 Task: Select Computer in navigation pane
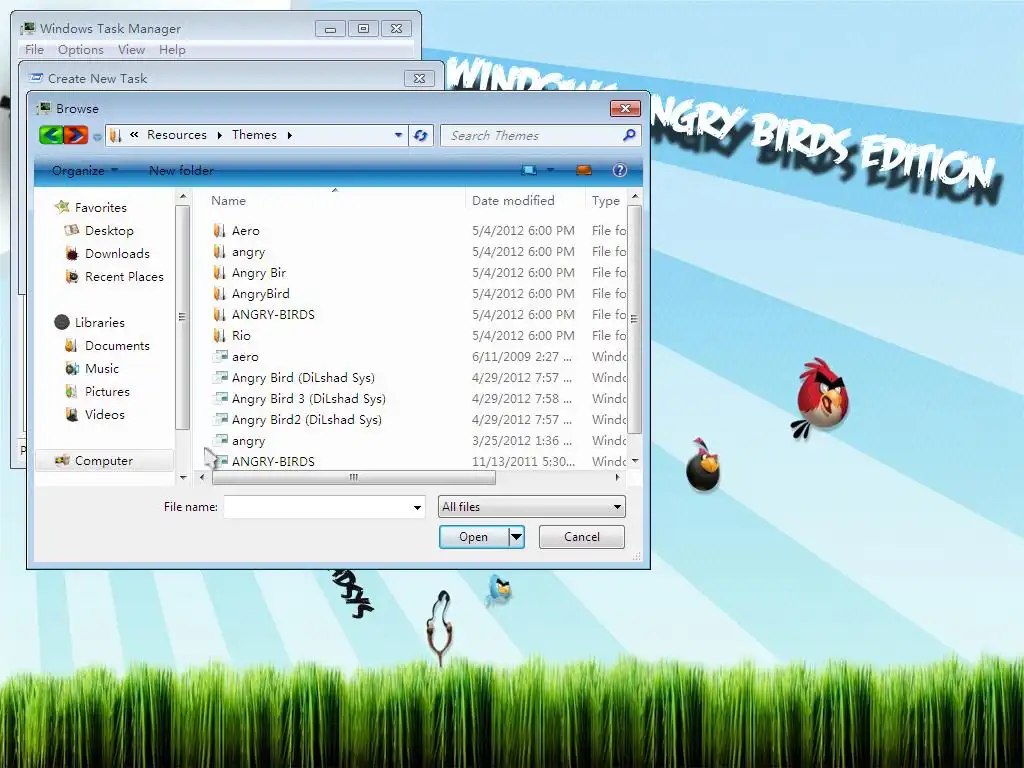click(x=103, y=461)
